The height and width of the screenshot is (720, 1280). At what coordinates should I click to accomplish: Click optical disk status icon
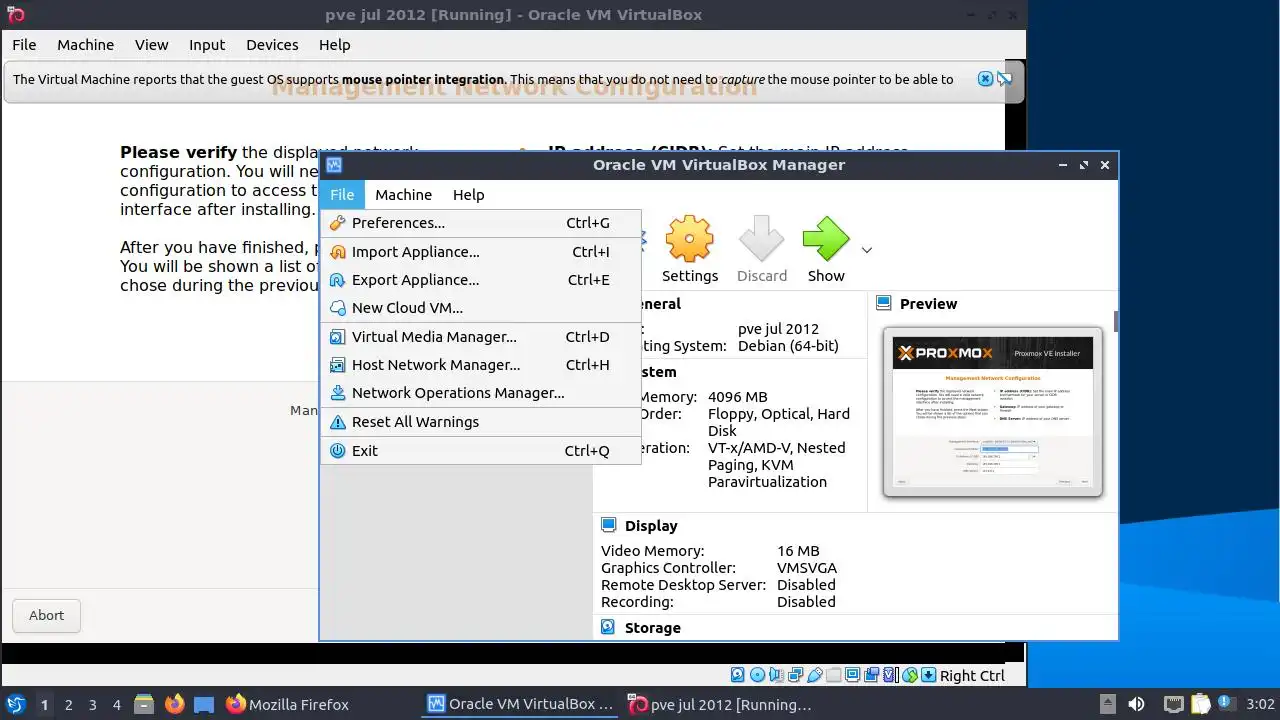pyautogui.click(x=757, y=675)
